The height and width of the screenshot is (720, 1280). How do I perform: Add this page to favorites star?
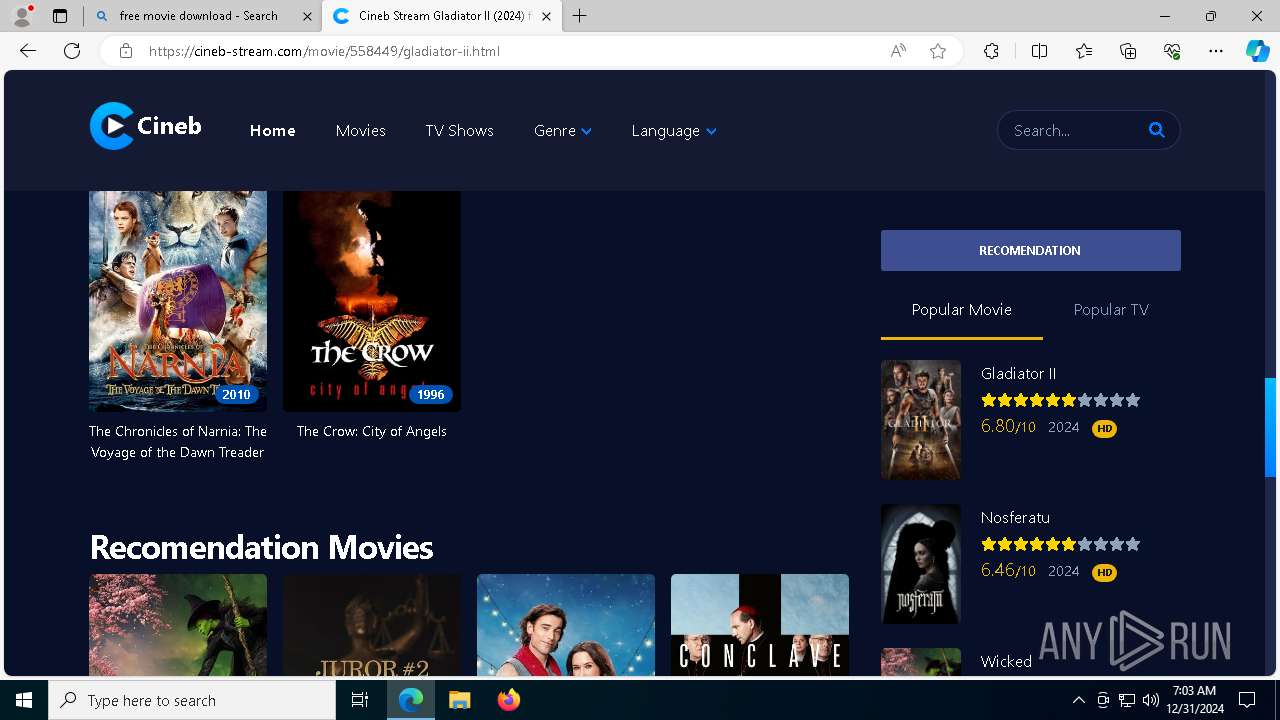tap(938, 51)
